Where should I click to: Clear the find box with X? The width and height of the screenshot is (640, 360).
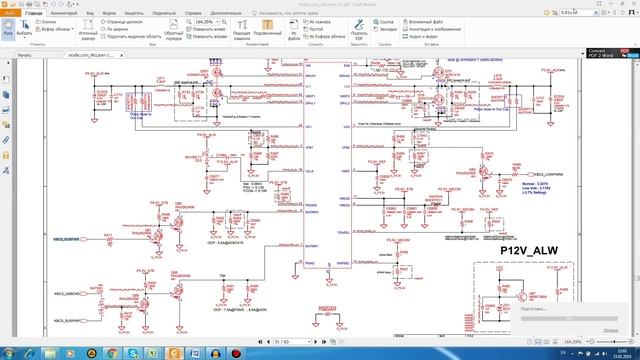(x=596, y=13)
